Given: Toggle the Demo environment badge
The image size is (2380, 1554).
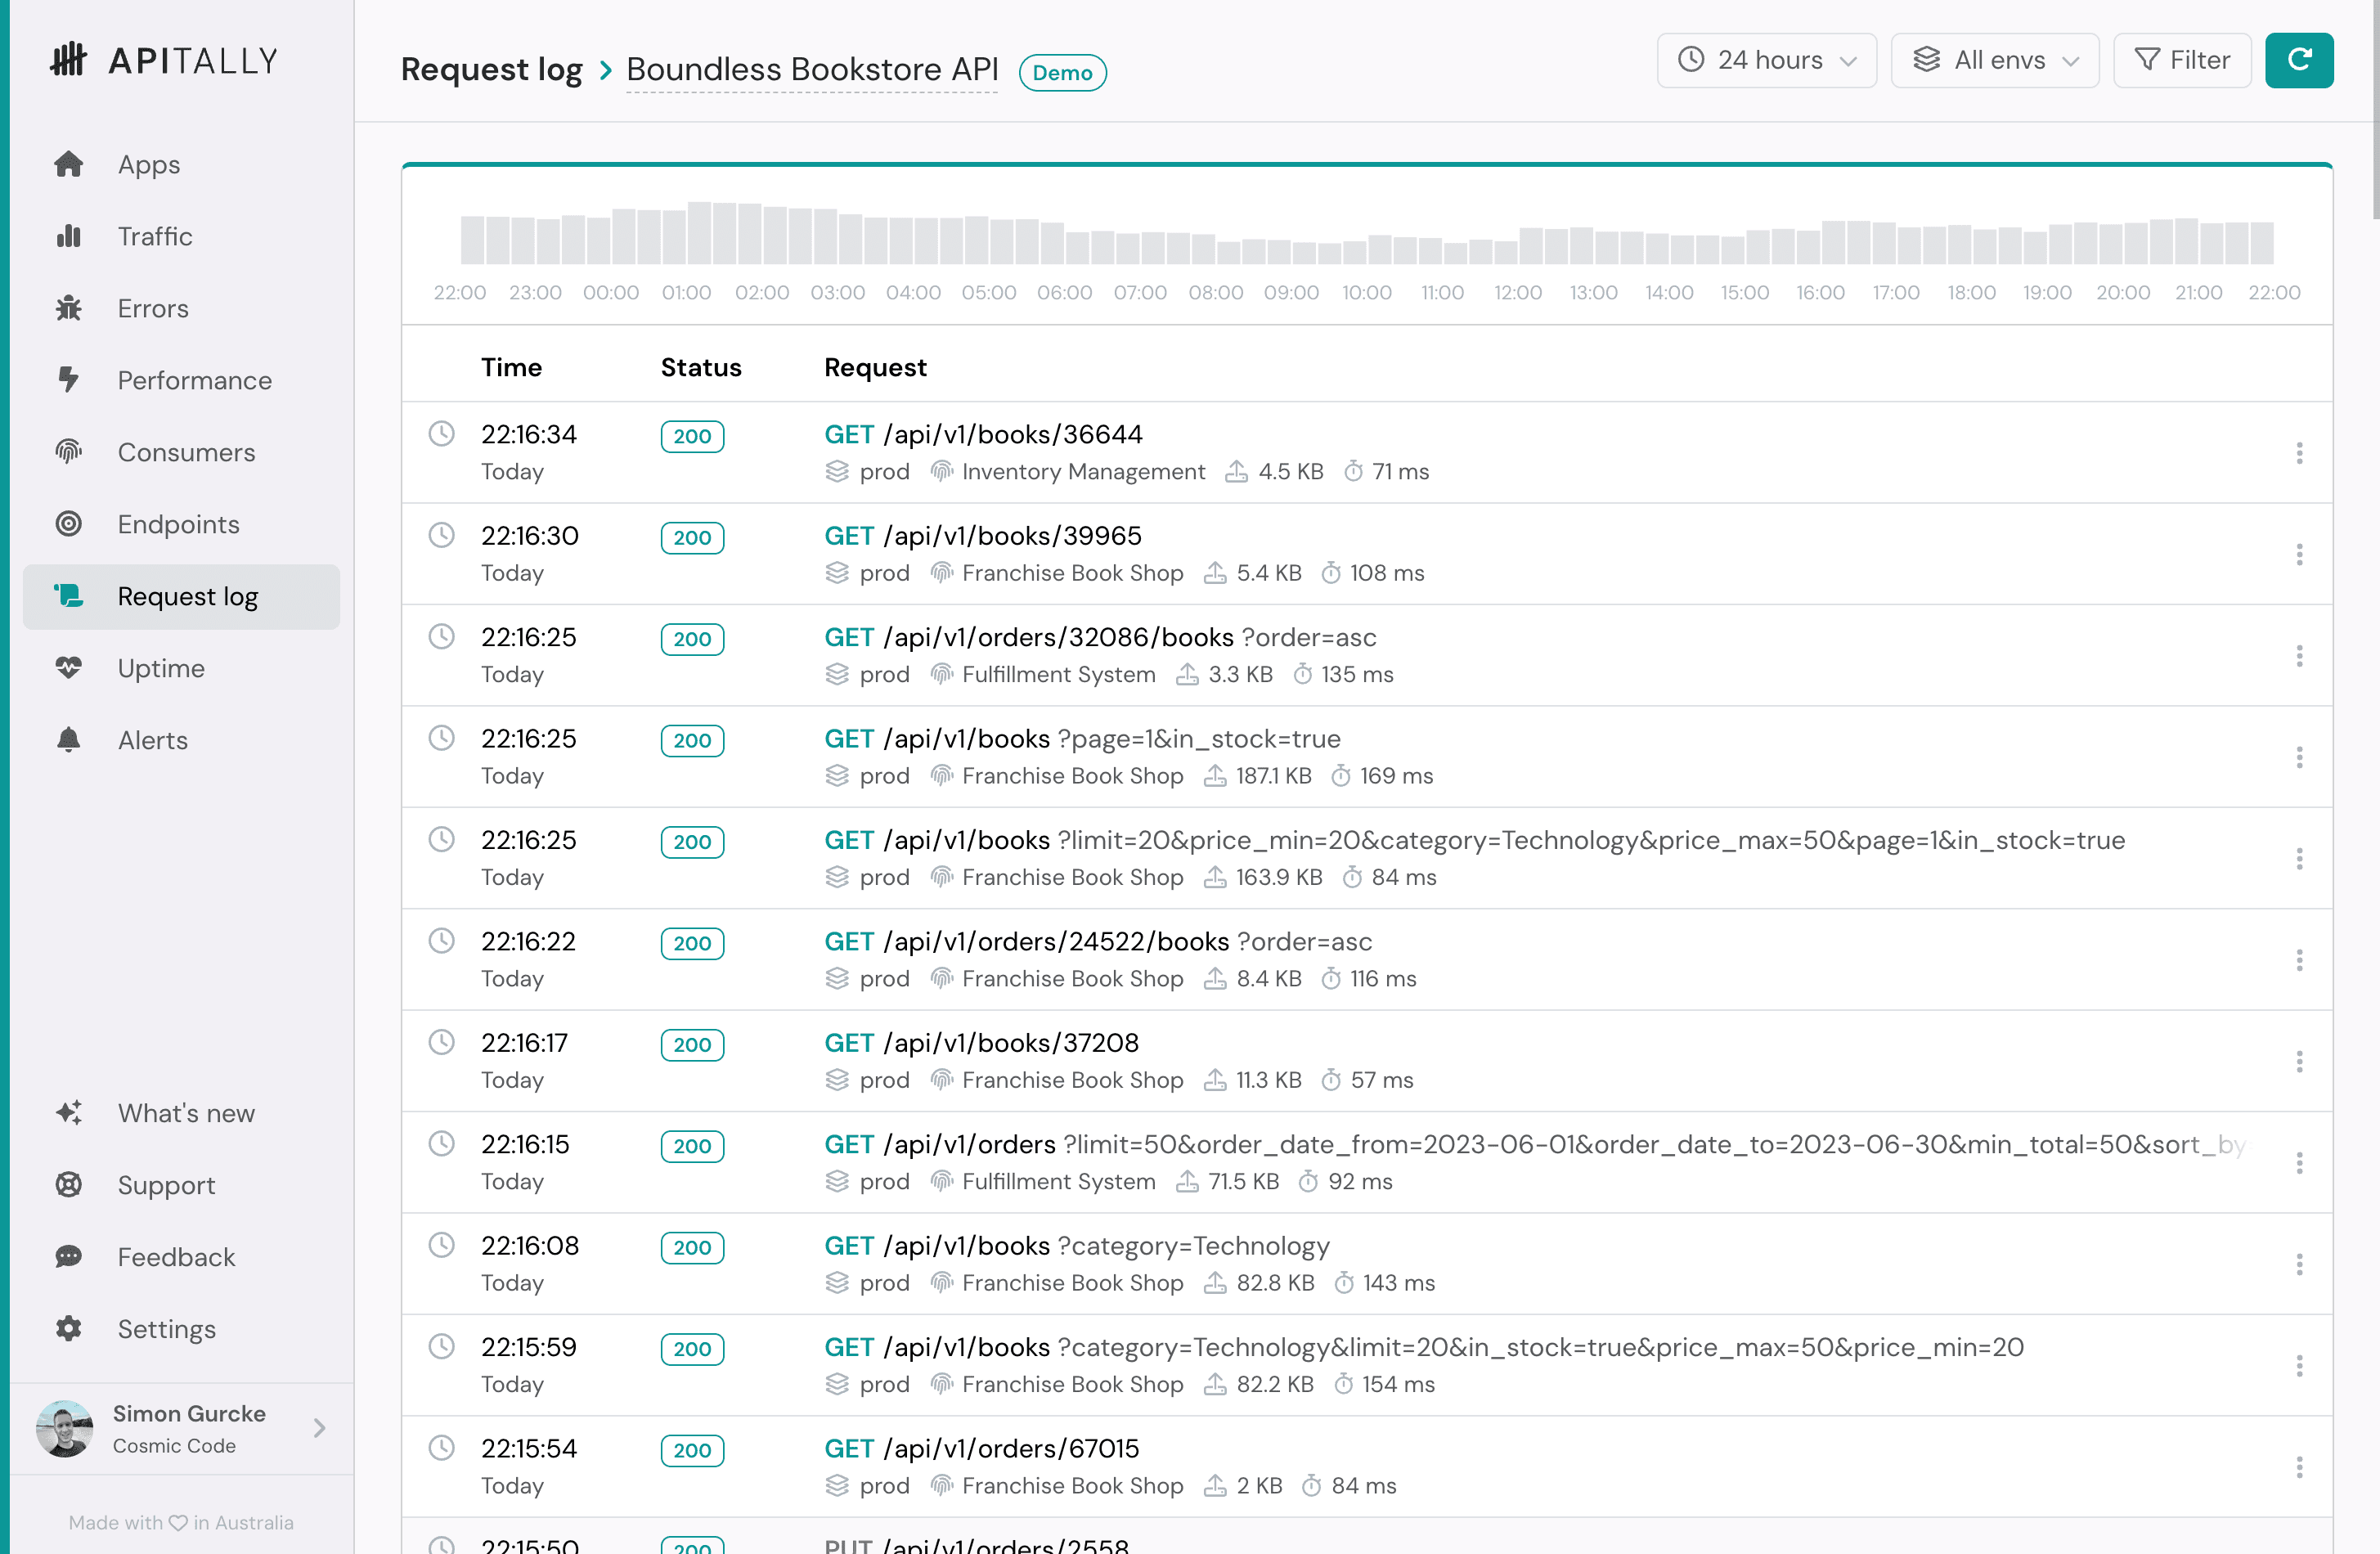Looking at the screenshot, I should (x=1063, y=71).
